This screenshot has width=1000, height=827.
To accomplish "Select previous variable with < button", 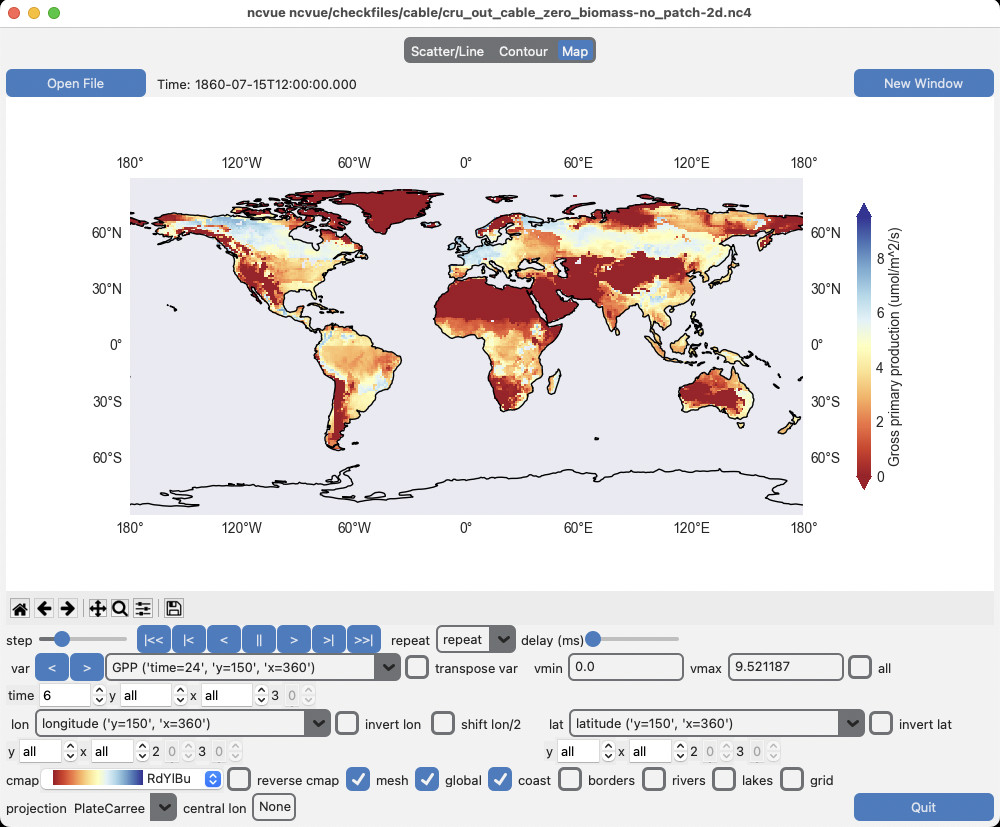I will pyautogui.click(x=52, y=668).
